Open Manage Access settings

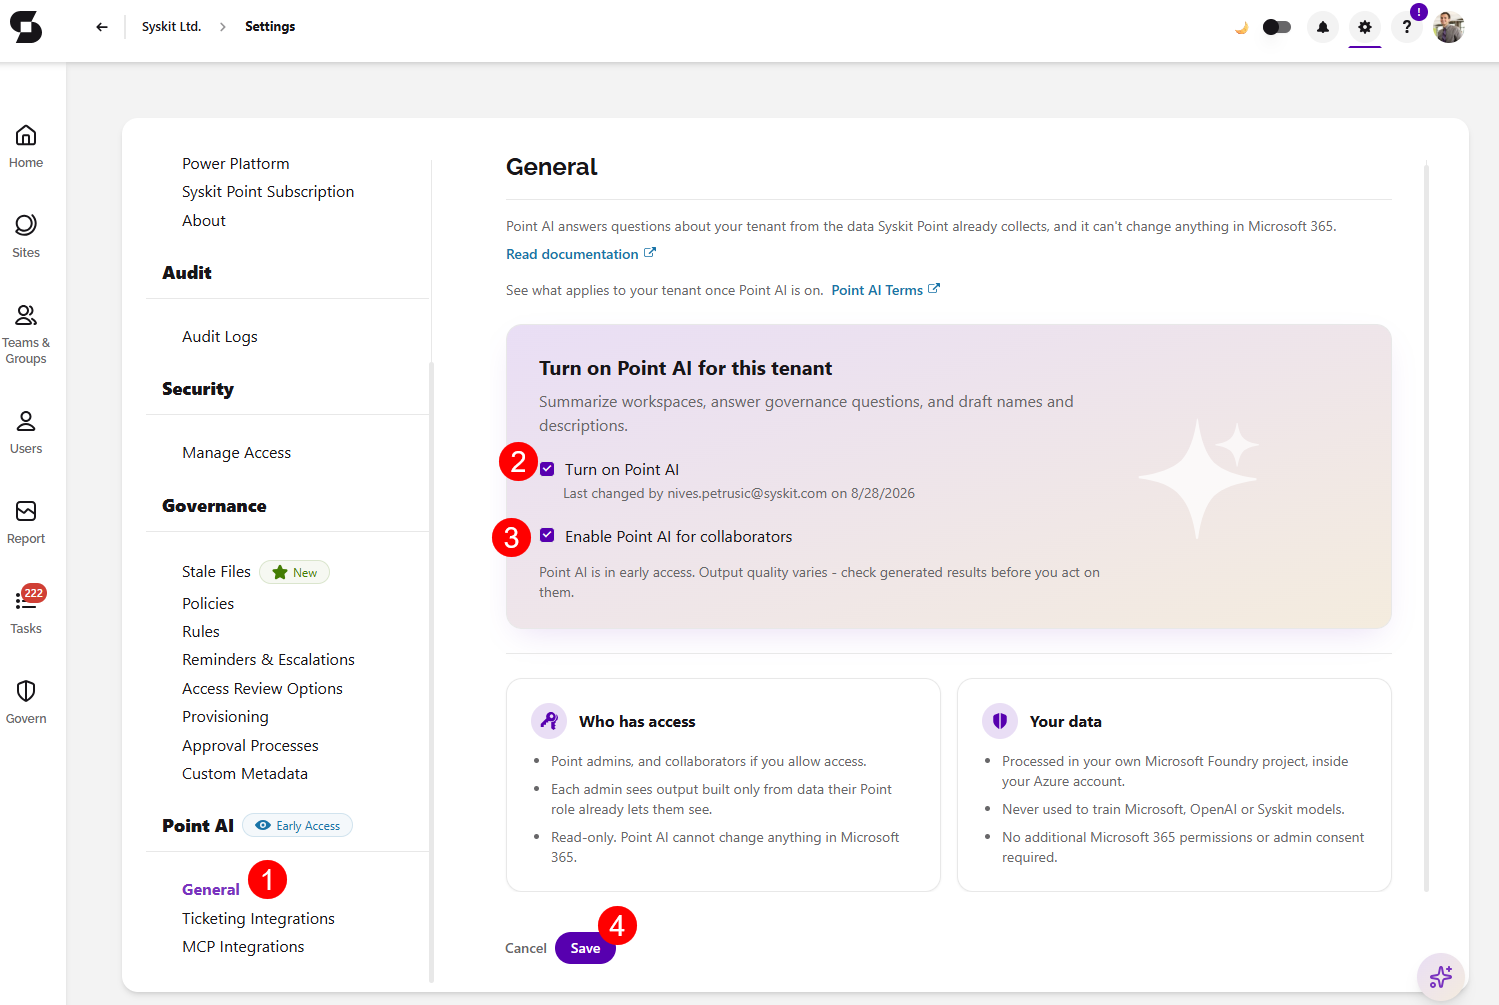[x=237, y=453]
